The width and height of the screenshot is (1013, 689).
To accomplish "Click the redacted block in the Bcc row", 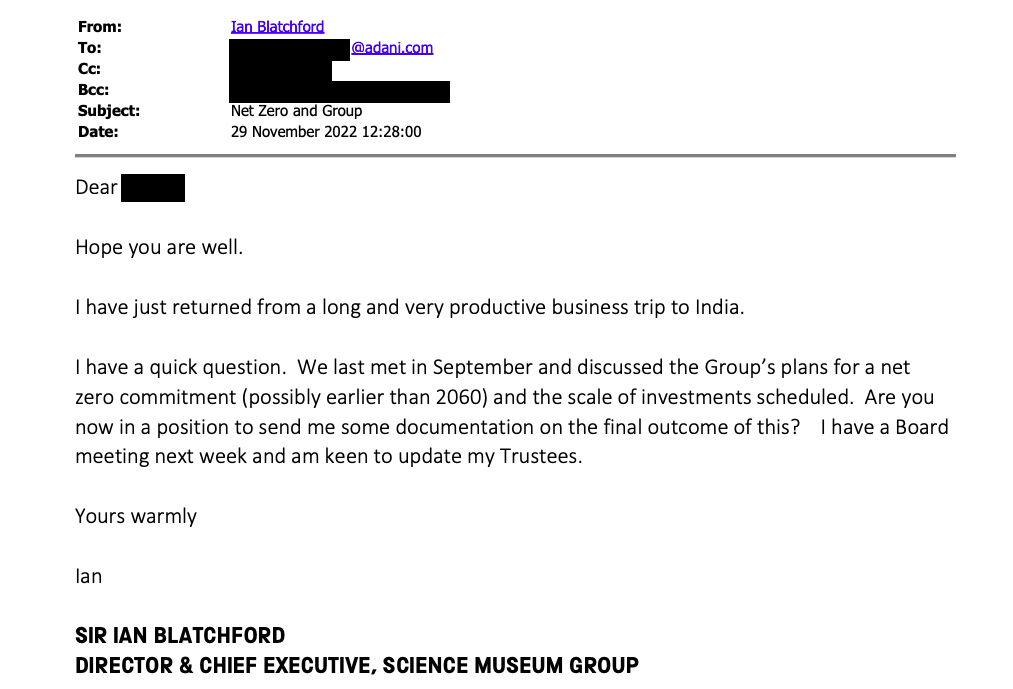I will pyautogui.click(x=340, y=91).
